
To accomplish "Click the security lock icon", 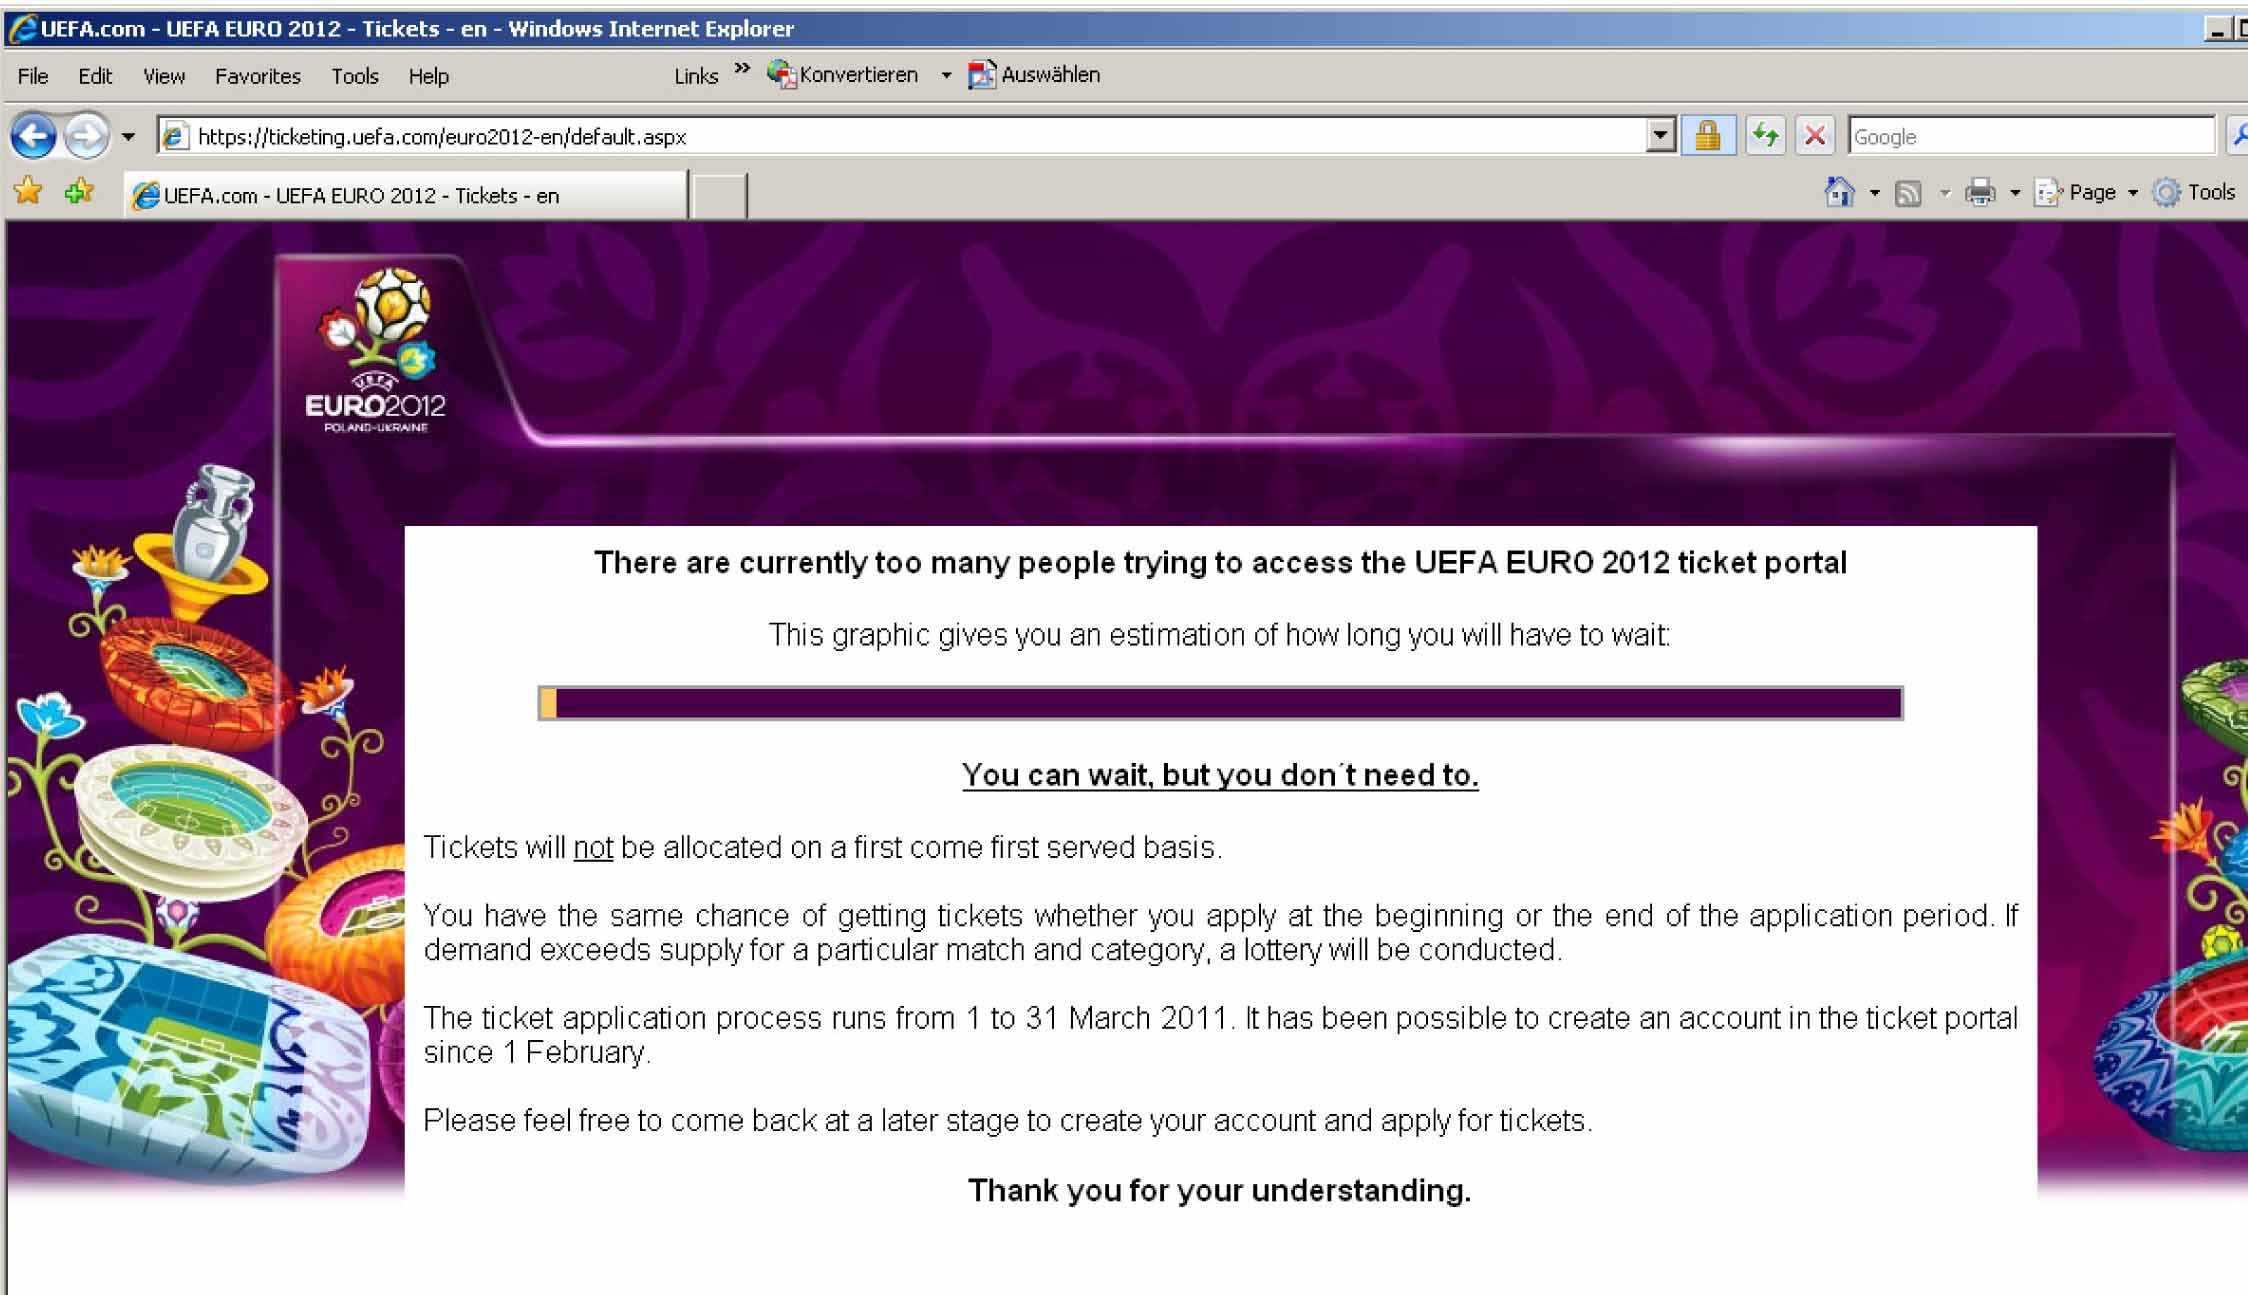I will 1708,135.
